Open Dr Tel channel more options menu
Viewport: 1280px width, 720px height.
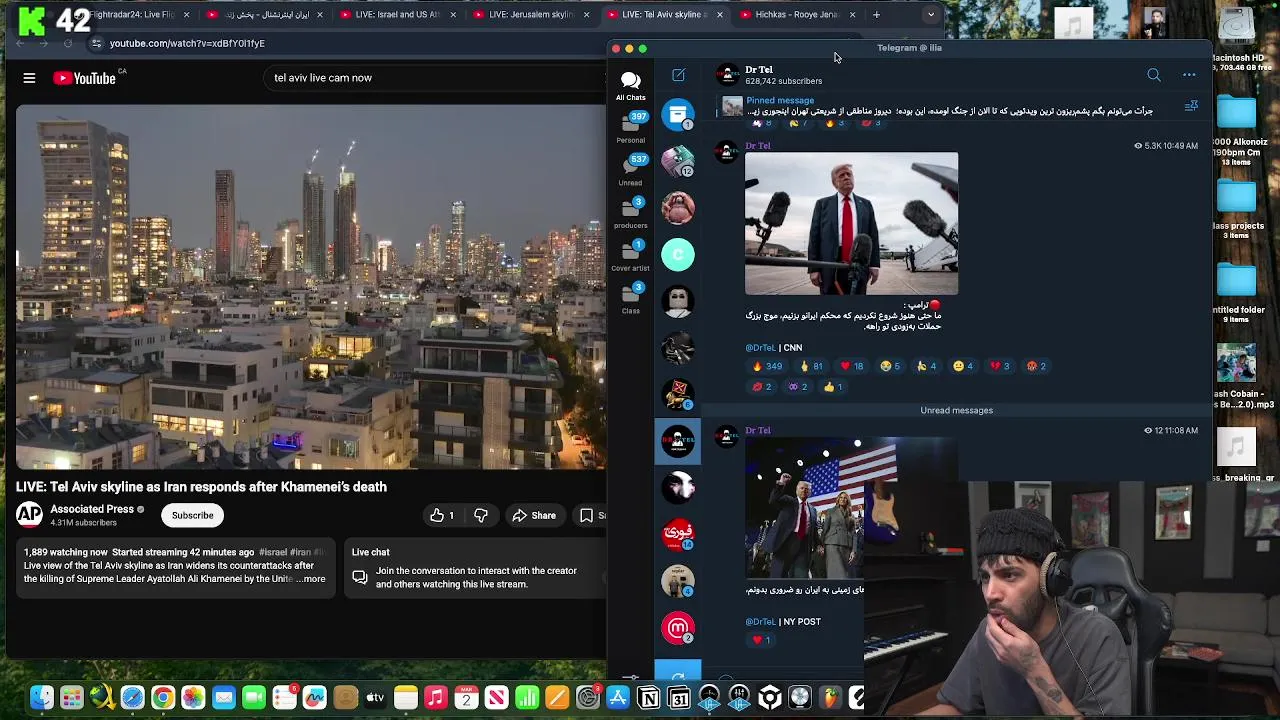[1189, 75]
